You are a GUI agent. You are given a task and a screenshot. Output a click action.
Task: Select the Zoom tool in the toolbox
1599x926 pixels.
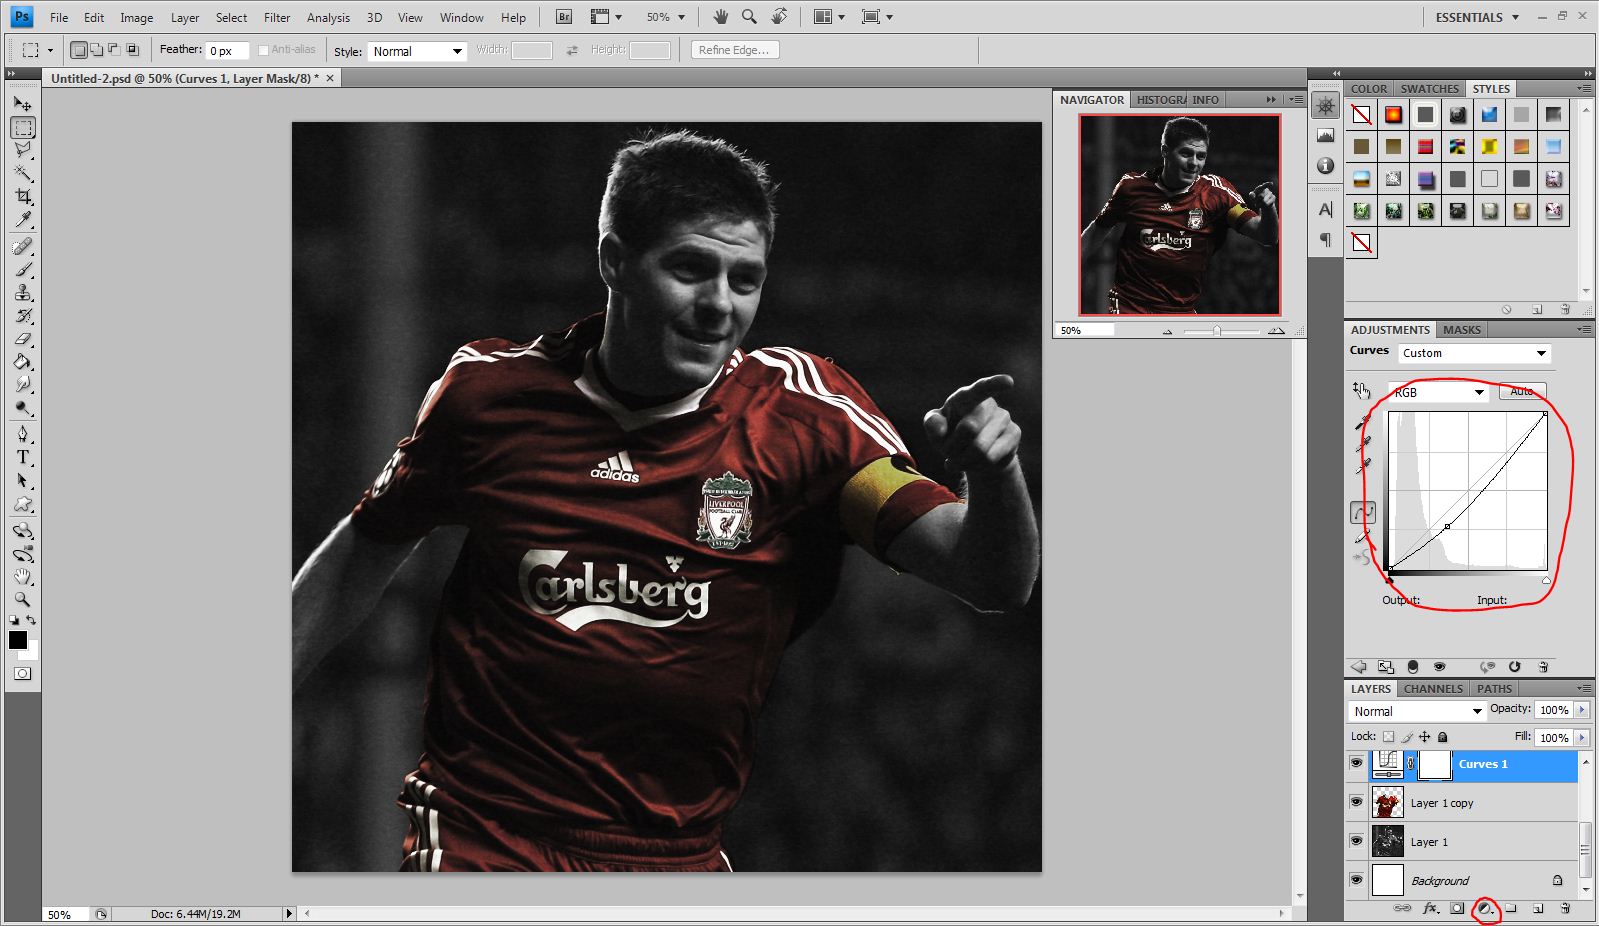(x=22, y=600)
